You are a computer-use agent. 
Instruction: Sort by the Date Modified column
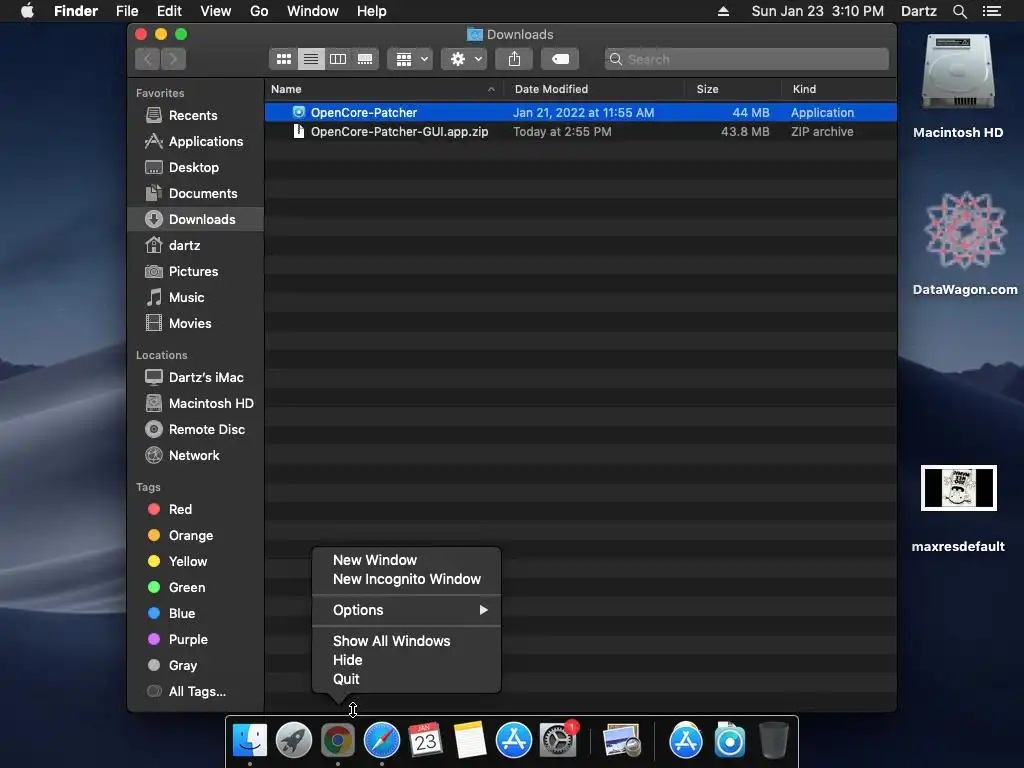coord(594,89)
